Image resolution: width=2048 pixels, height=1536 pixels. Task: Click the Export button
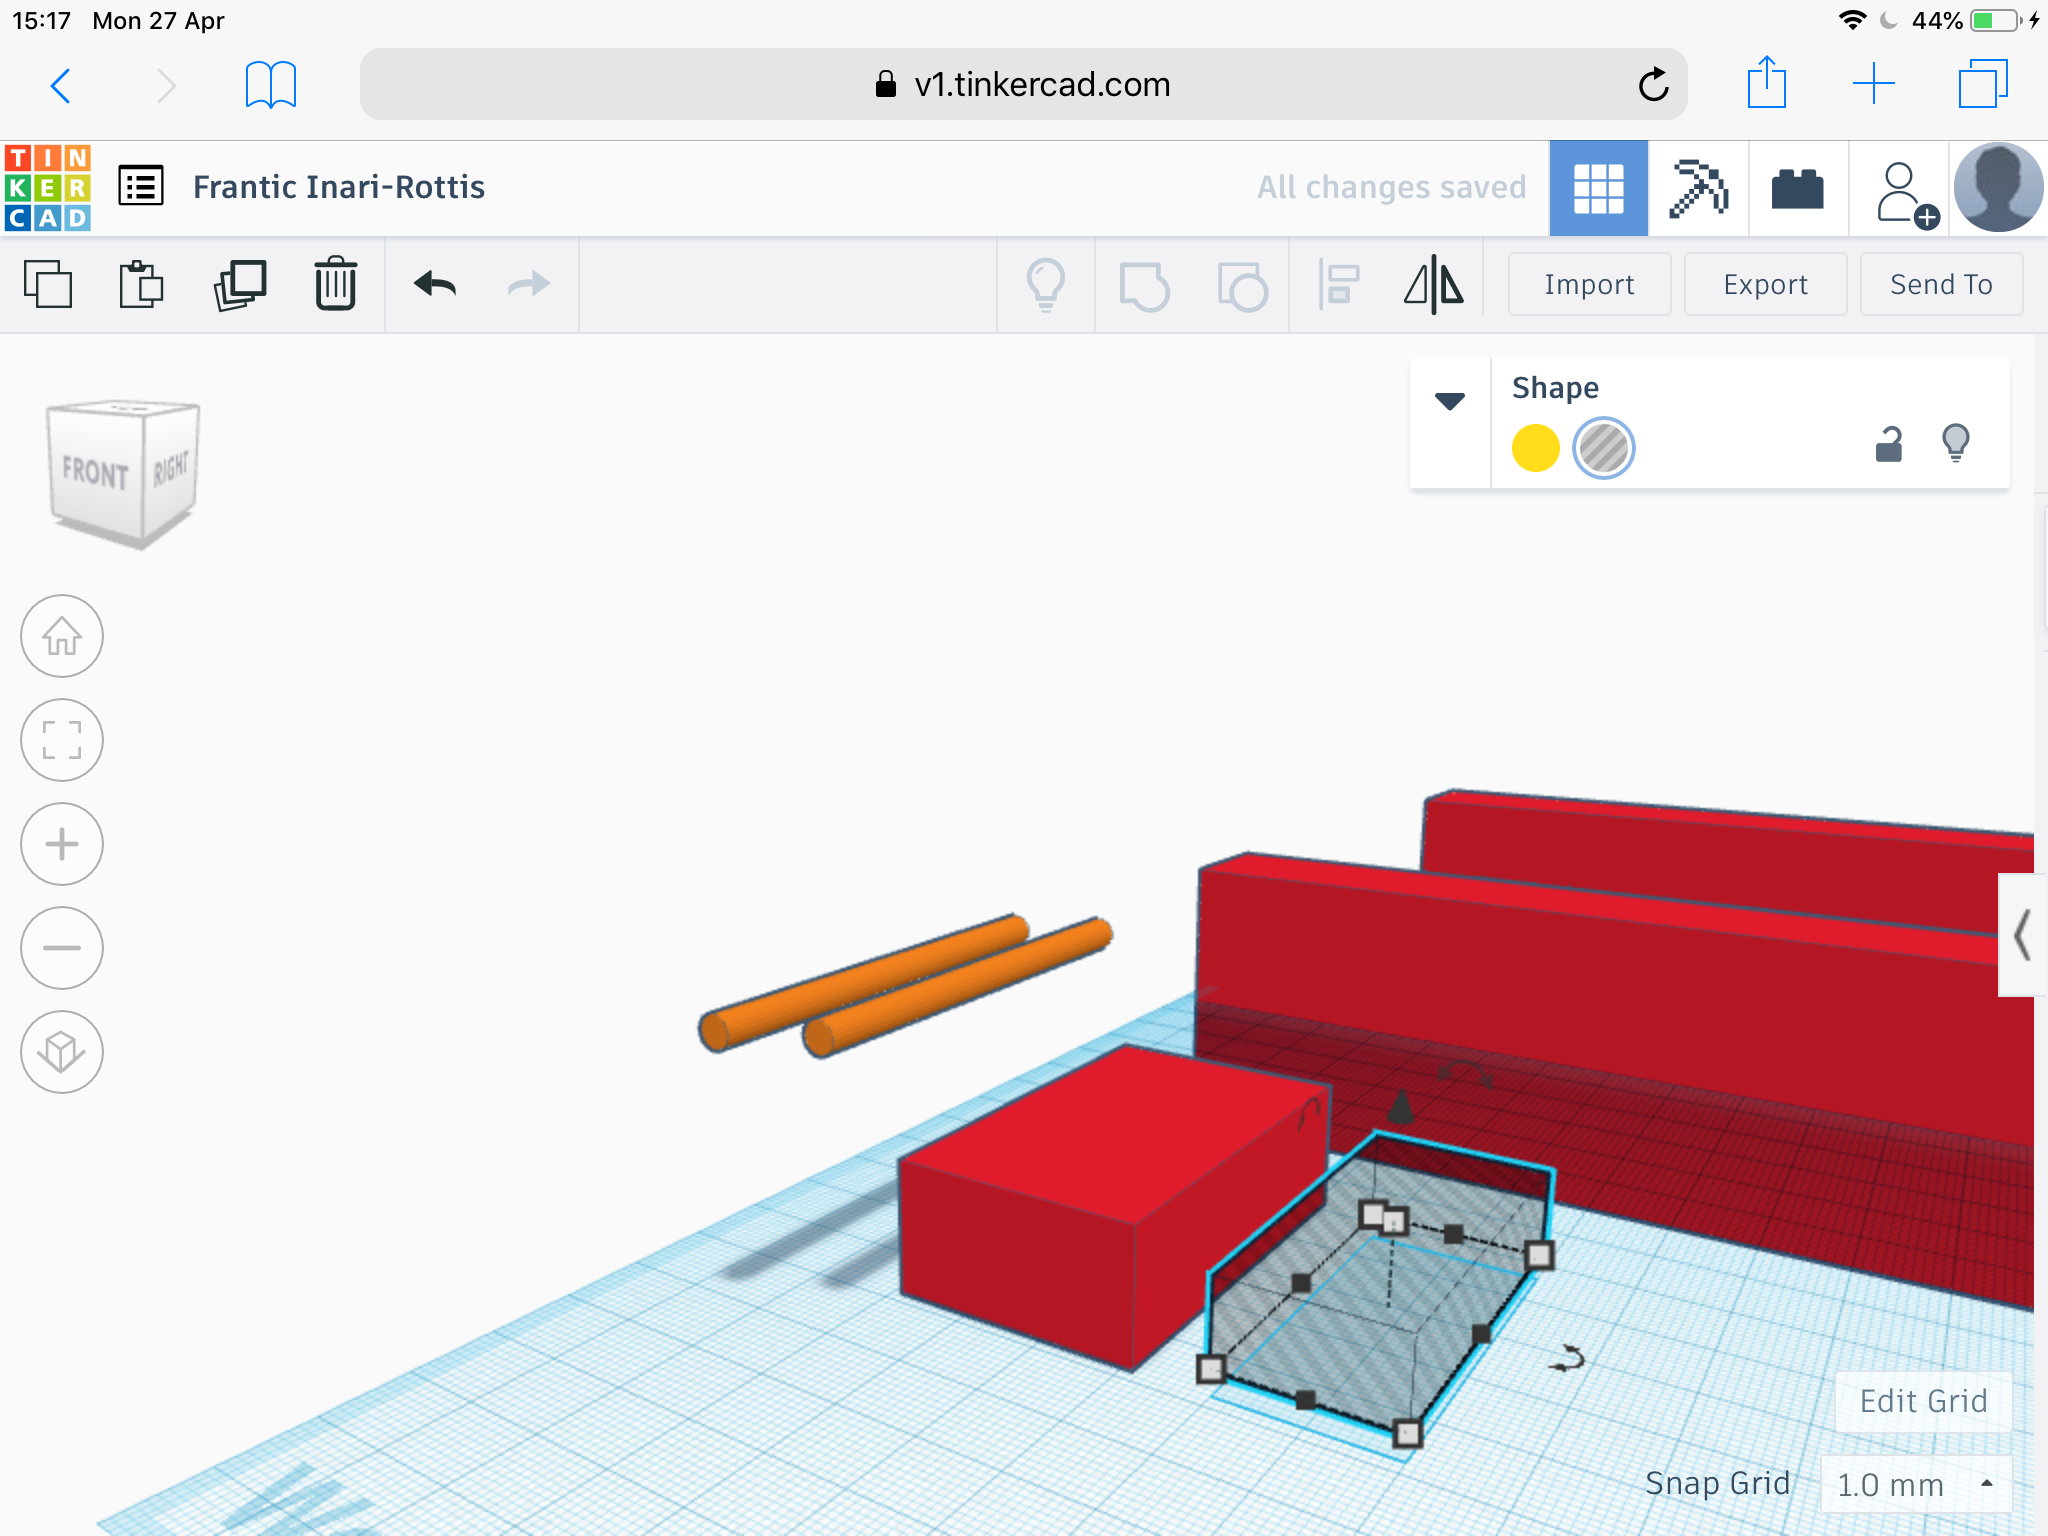[x=1765, y=285]
